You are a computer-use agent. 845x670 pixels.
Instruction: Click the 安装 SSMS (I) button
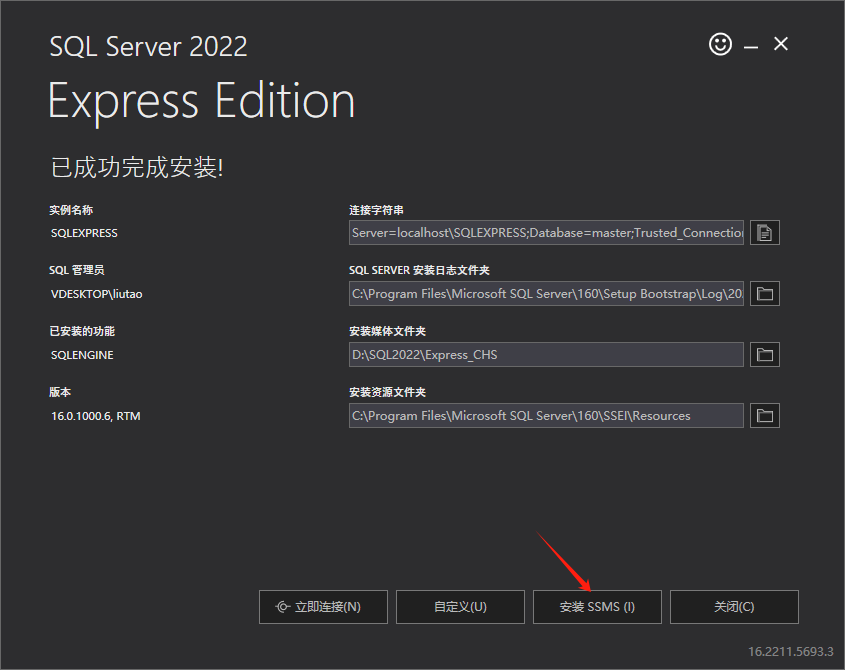click(x=597, y=607)
